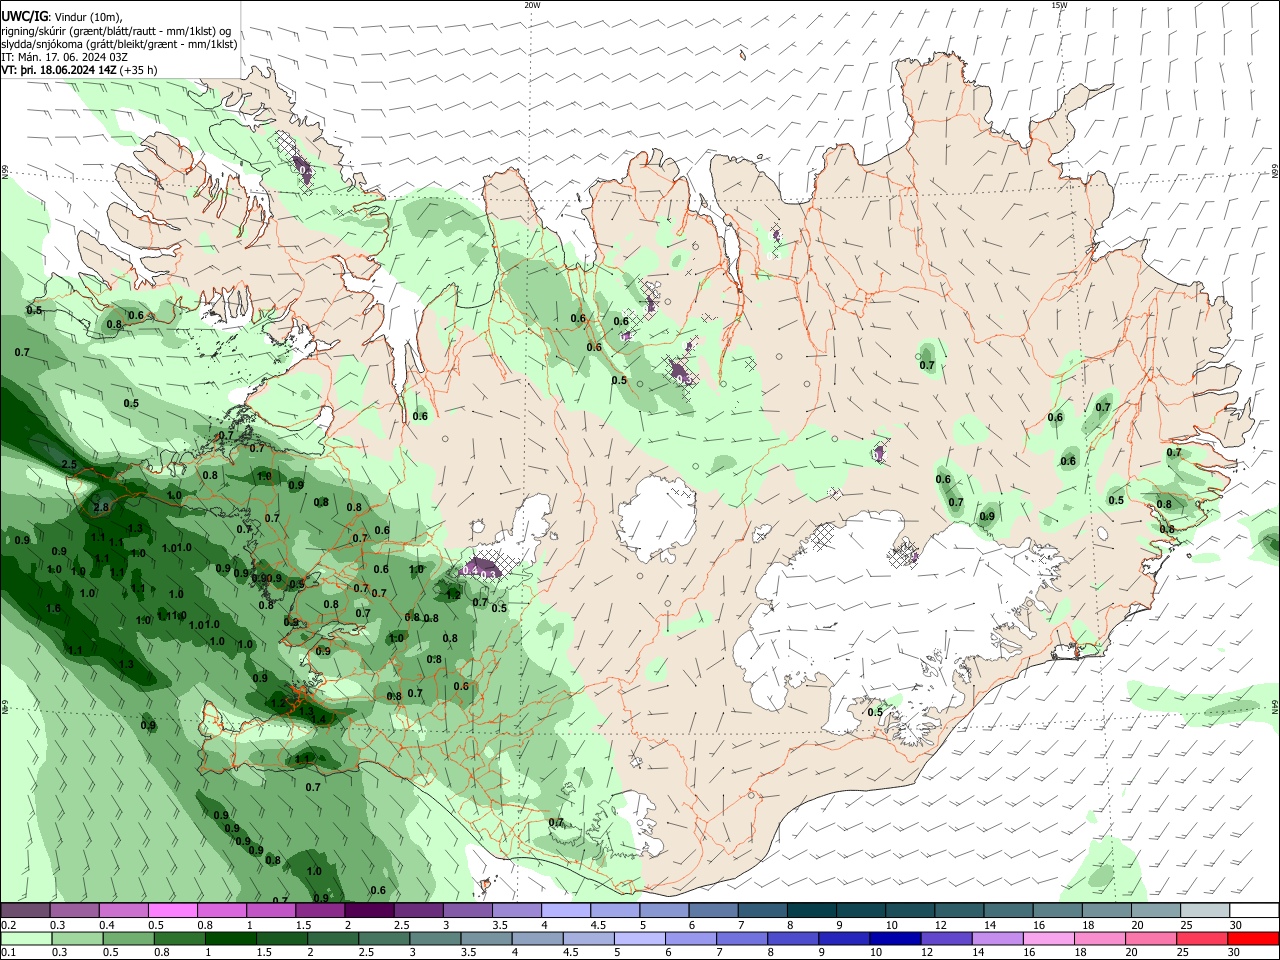
Task: Click the 'slydda/snjókoma' legend description line
Action: pyautogui.click(x=119, y=44)
